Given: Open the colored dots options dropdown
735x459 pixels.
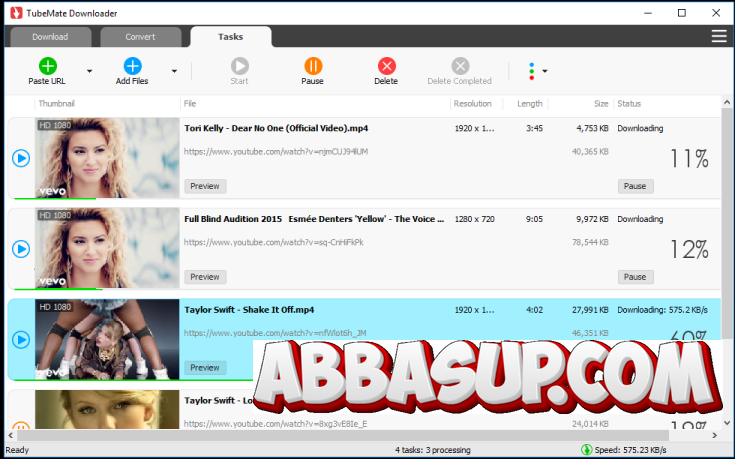Looking at the screenshot, I should 537,71.
